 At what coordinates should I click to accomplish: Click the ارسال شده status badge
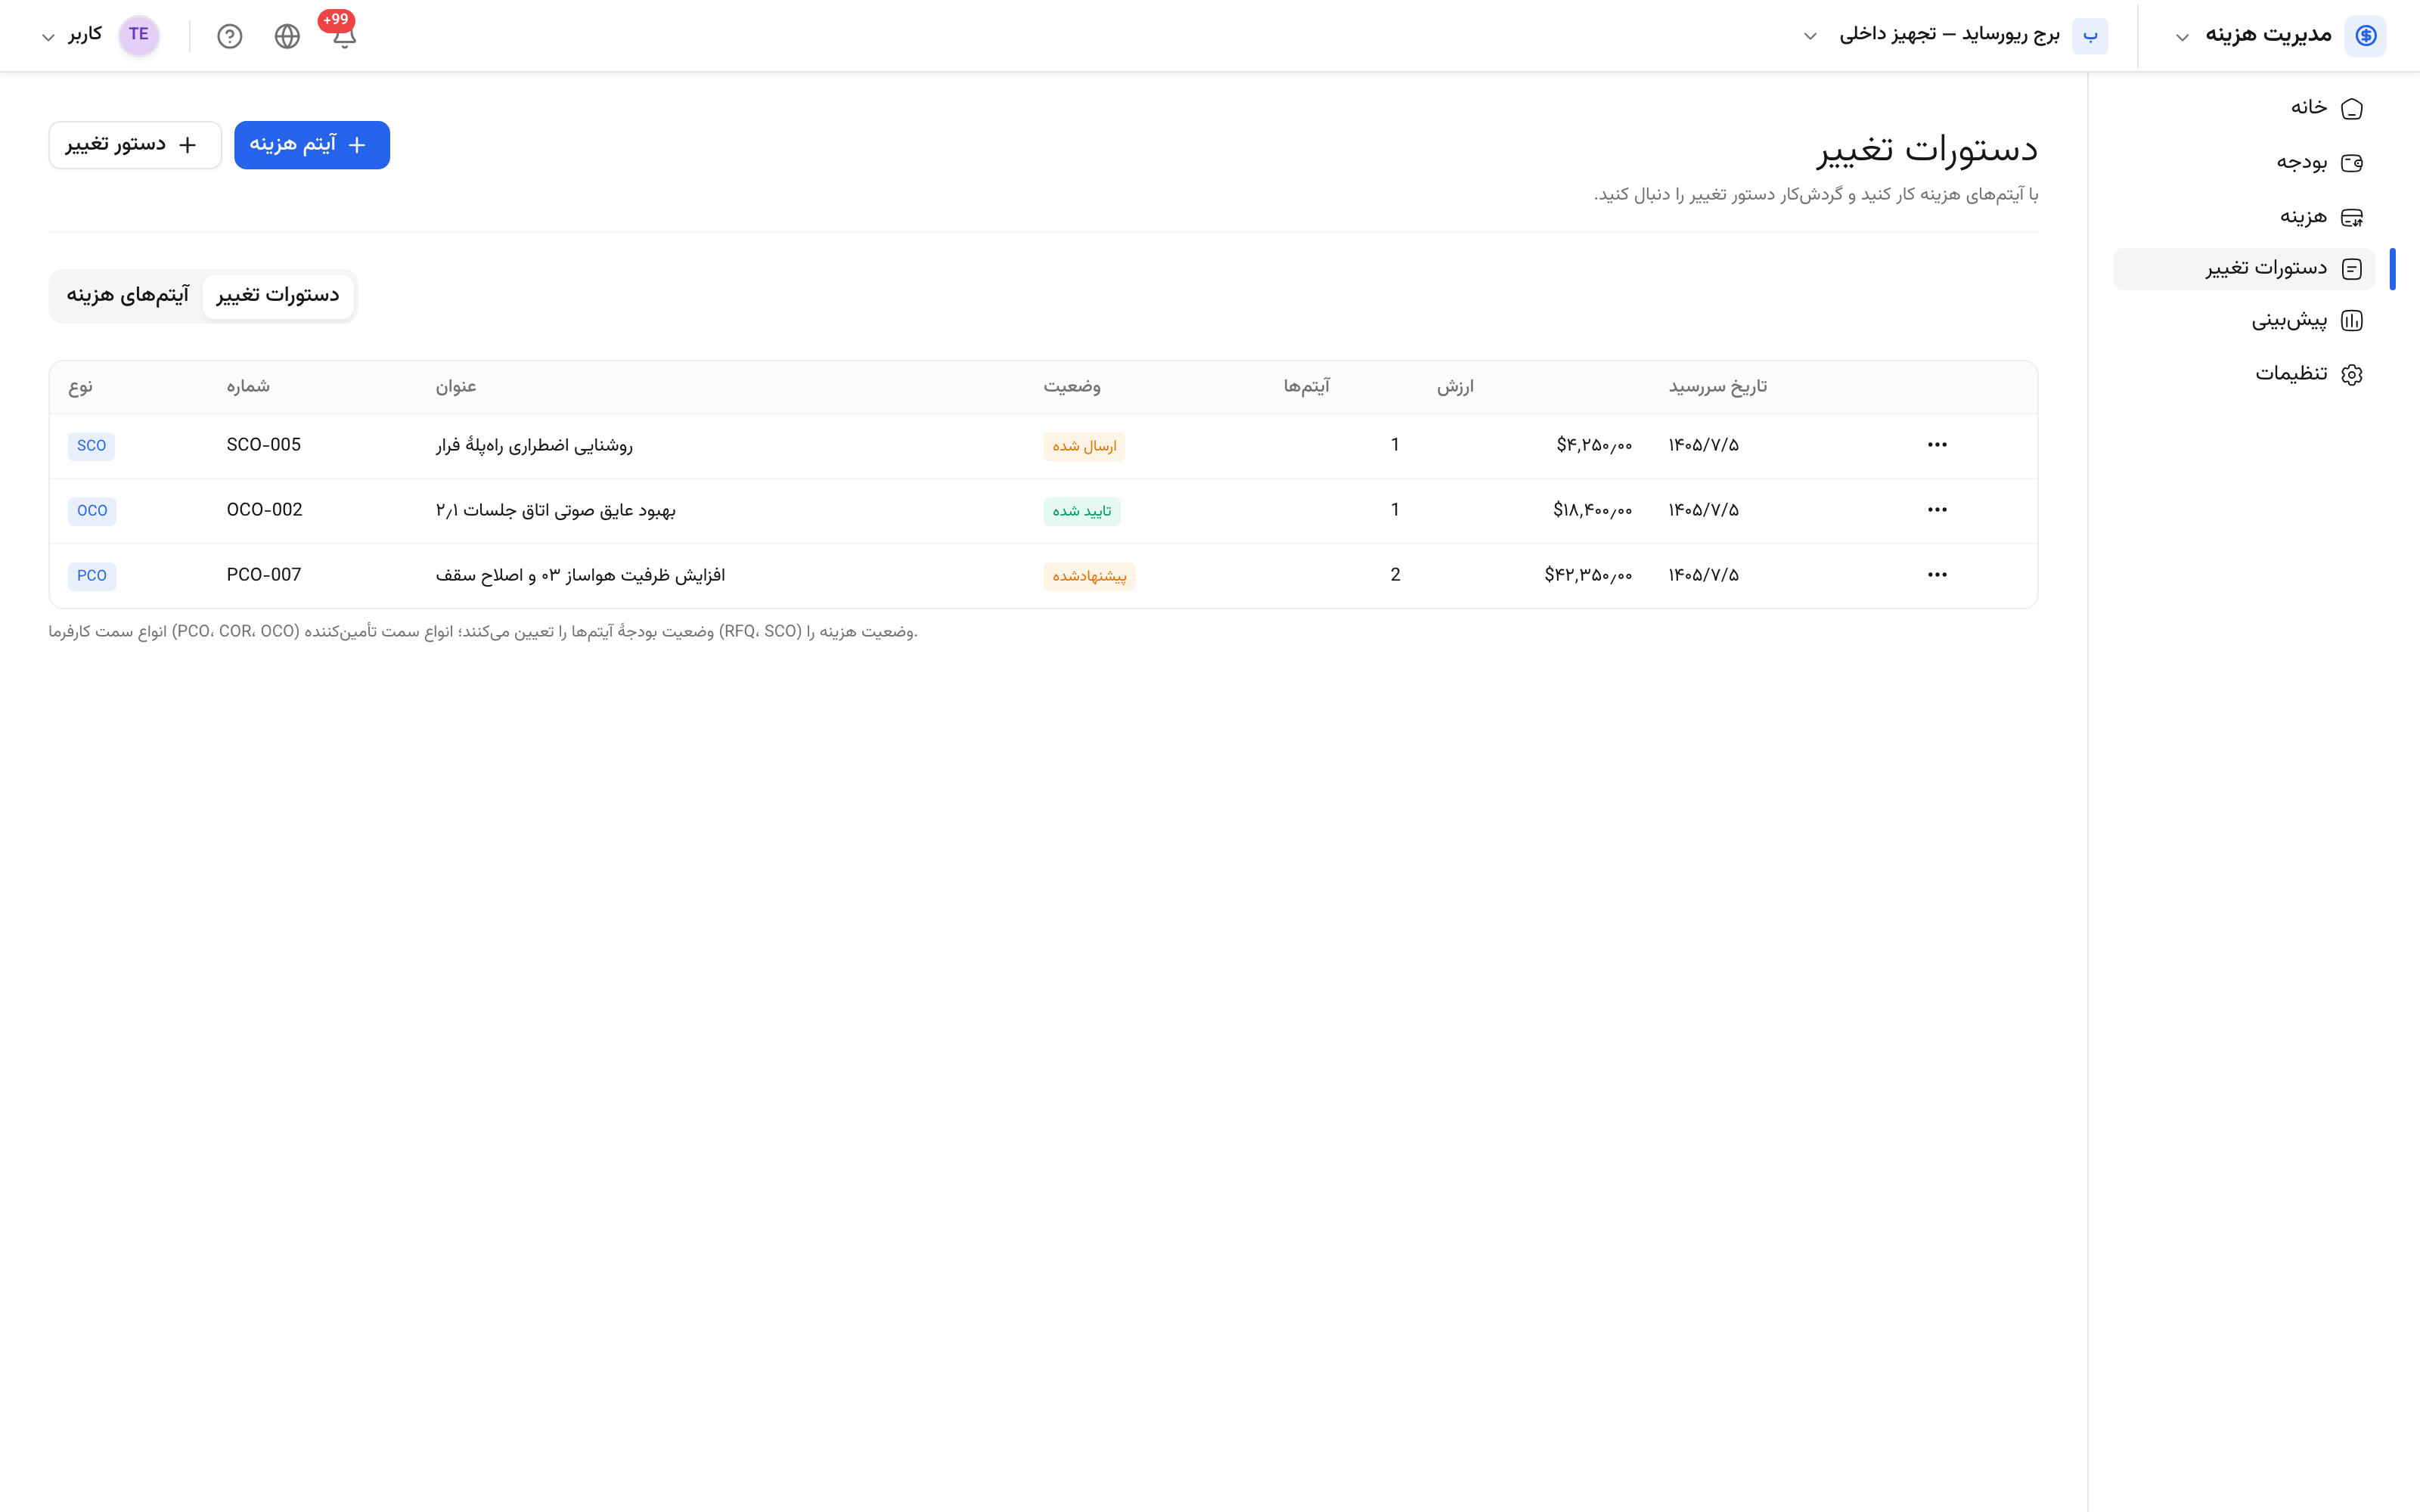point(1084,446)
